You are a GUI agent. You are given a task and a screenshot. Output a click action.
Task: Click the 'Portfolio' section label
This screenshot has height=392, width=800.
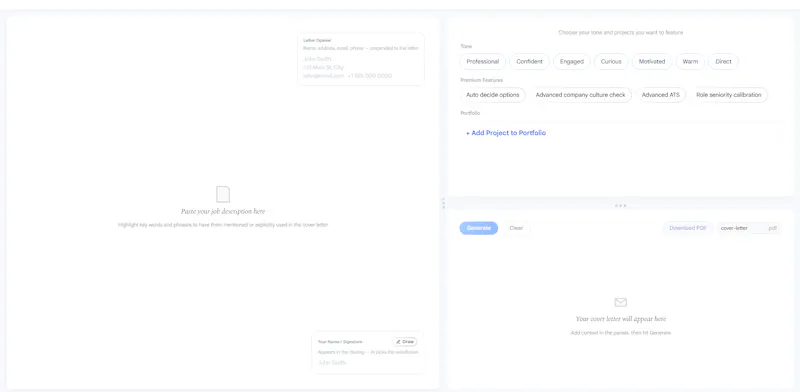[470, 113]
